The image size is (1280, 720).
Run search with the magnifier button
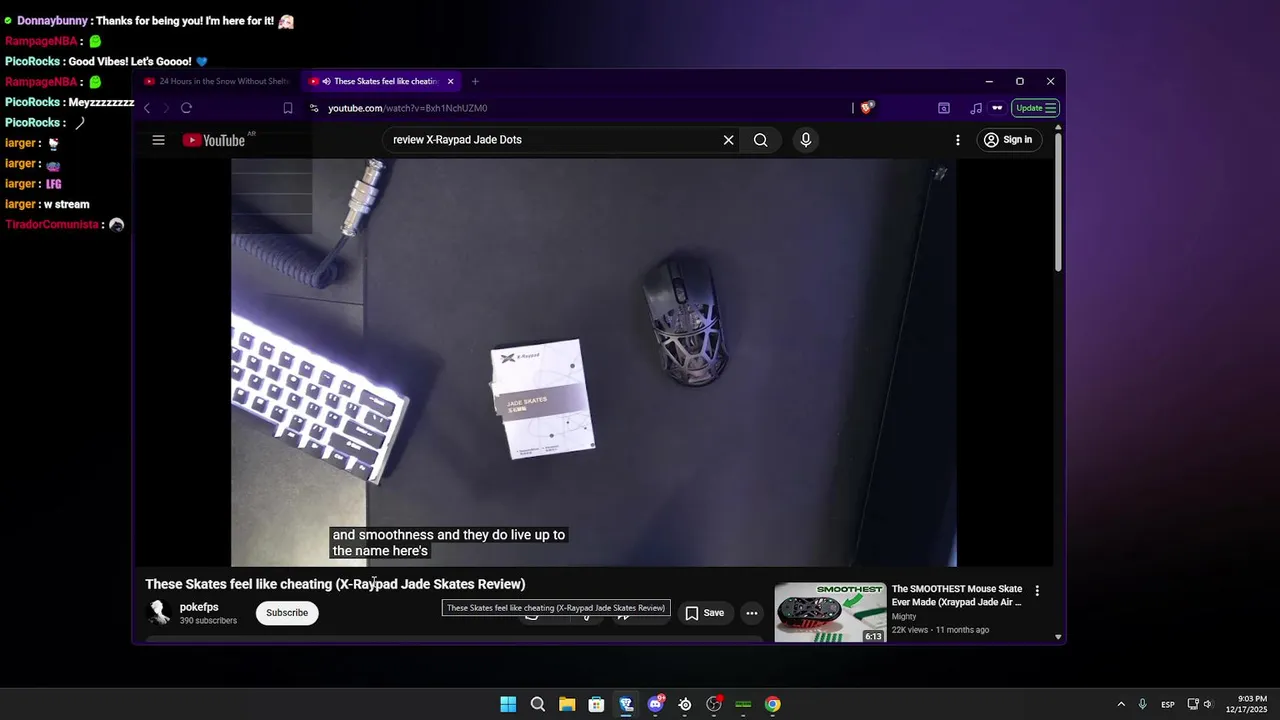point(761,140)
